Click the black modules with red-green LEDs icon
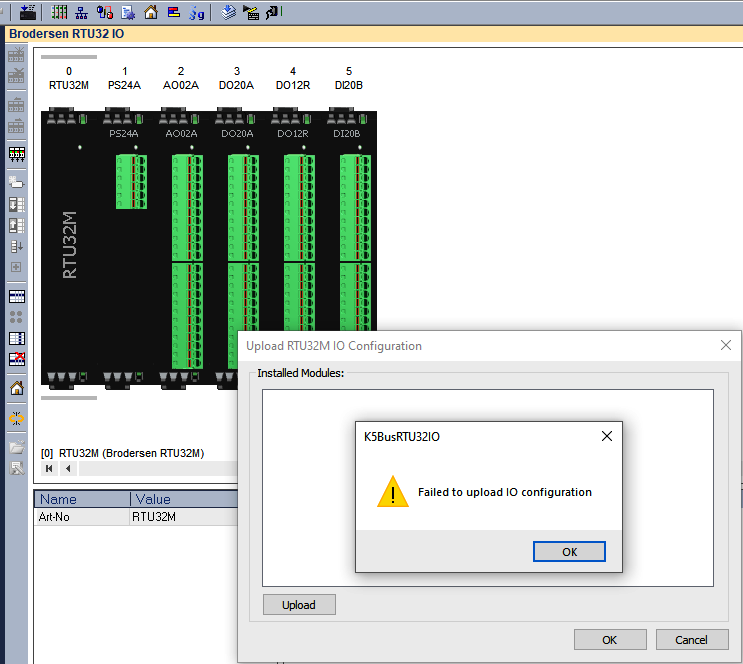This screenshot has height=664, width=743. coord(17,154)
